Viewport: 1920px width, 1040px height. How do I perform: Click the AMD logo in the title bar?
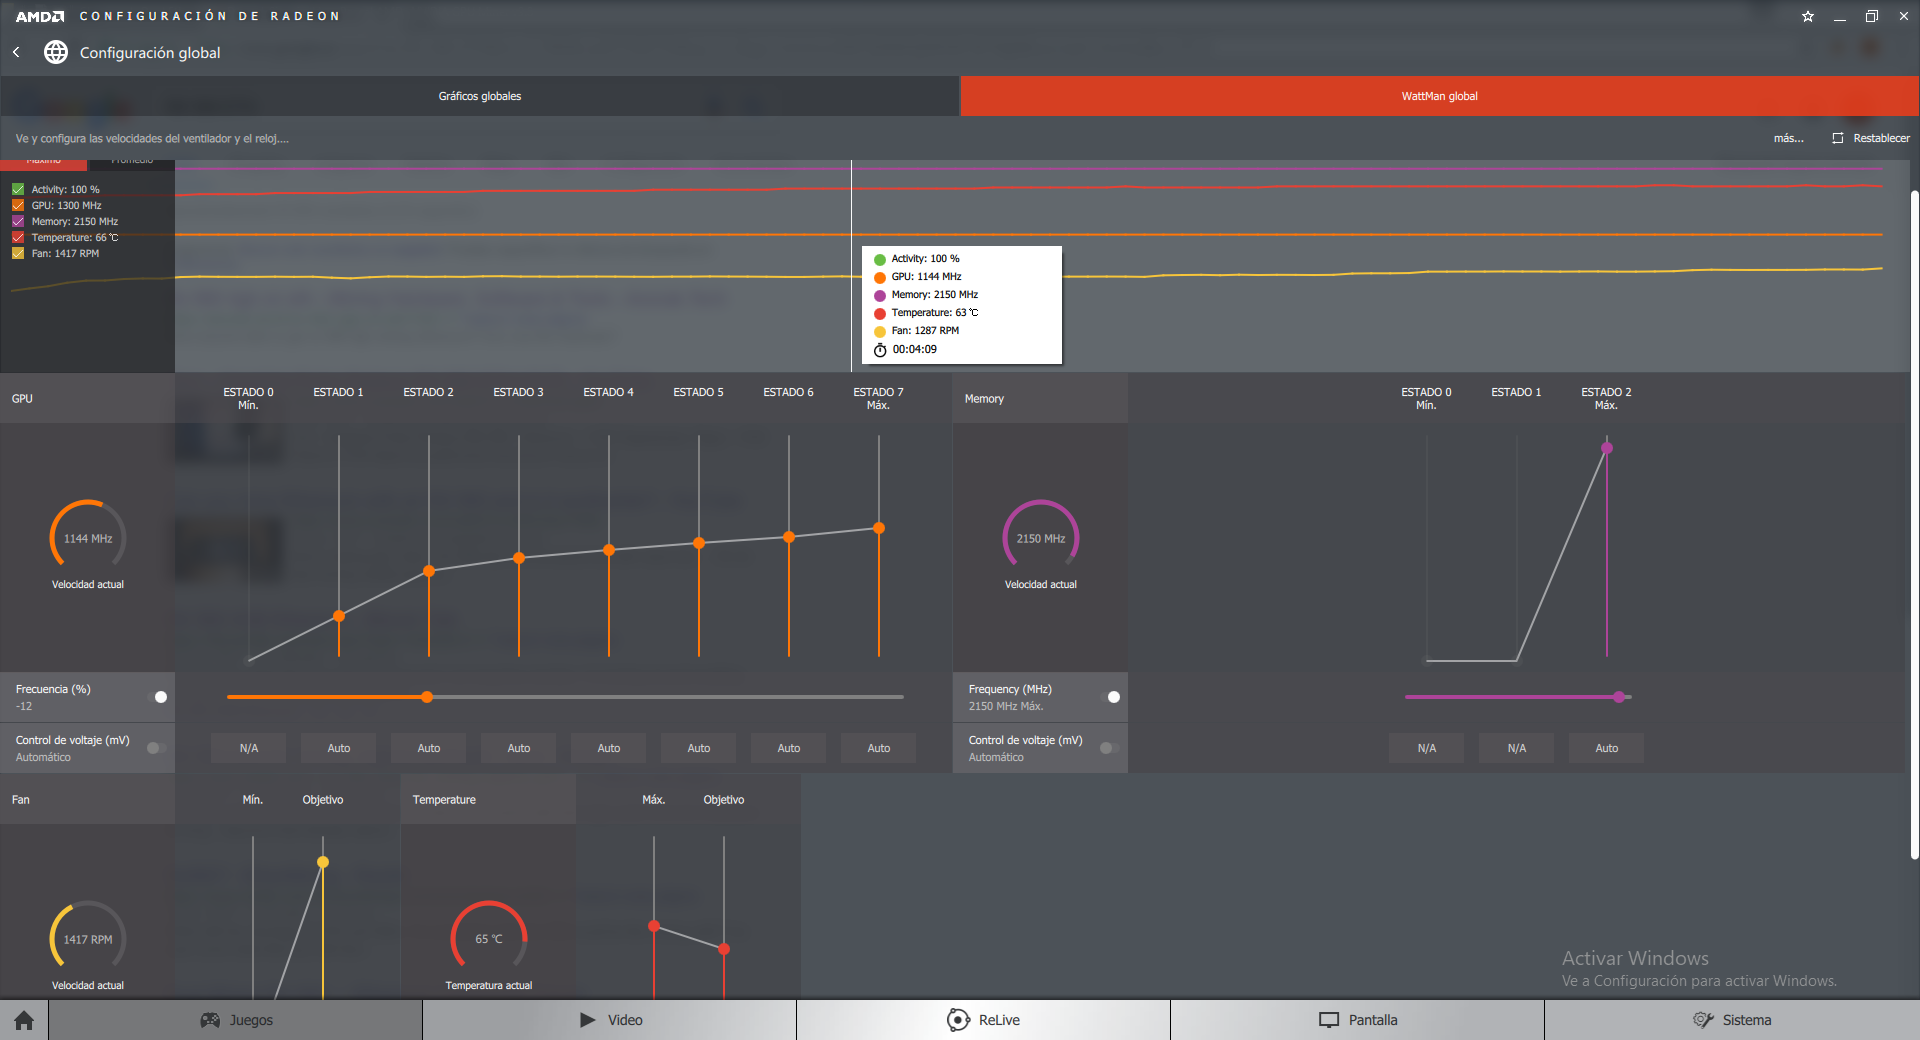point(40,16)
